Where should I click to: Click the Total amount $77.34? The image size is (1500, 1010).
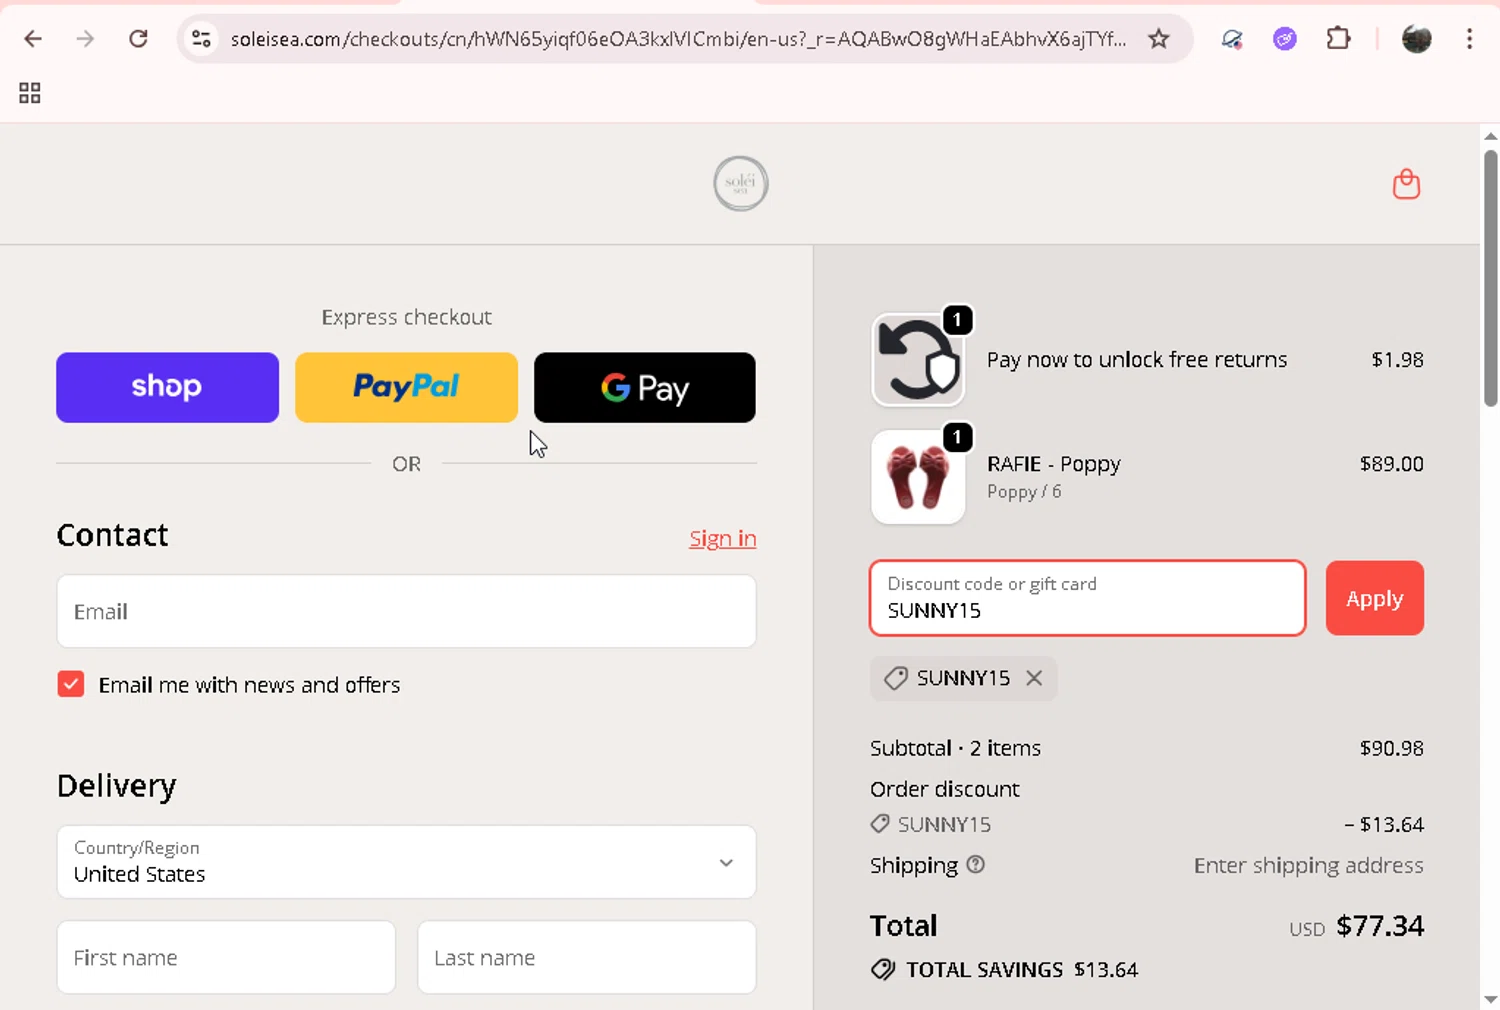coord(1380,926)
